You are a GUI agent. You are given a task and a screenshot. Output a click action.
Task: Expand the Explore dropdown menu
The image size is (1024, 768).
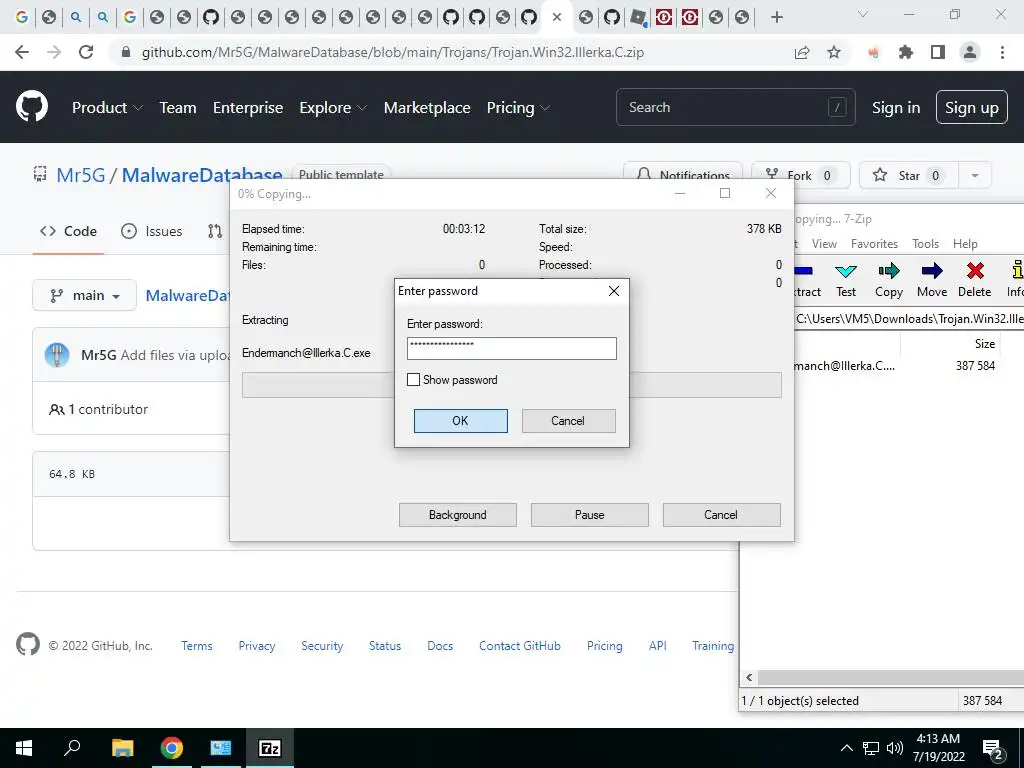(333, 108)
